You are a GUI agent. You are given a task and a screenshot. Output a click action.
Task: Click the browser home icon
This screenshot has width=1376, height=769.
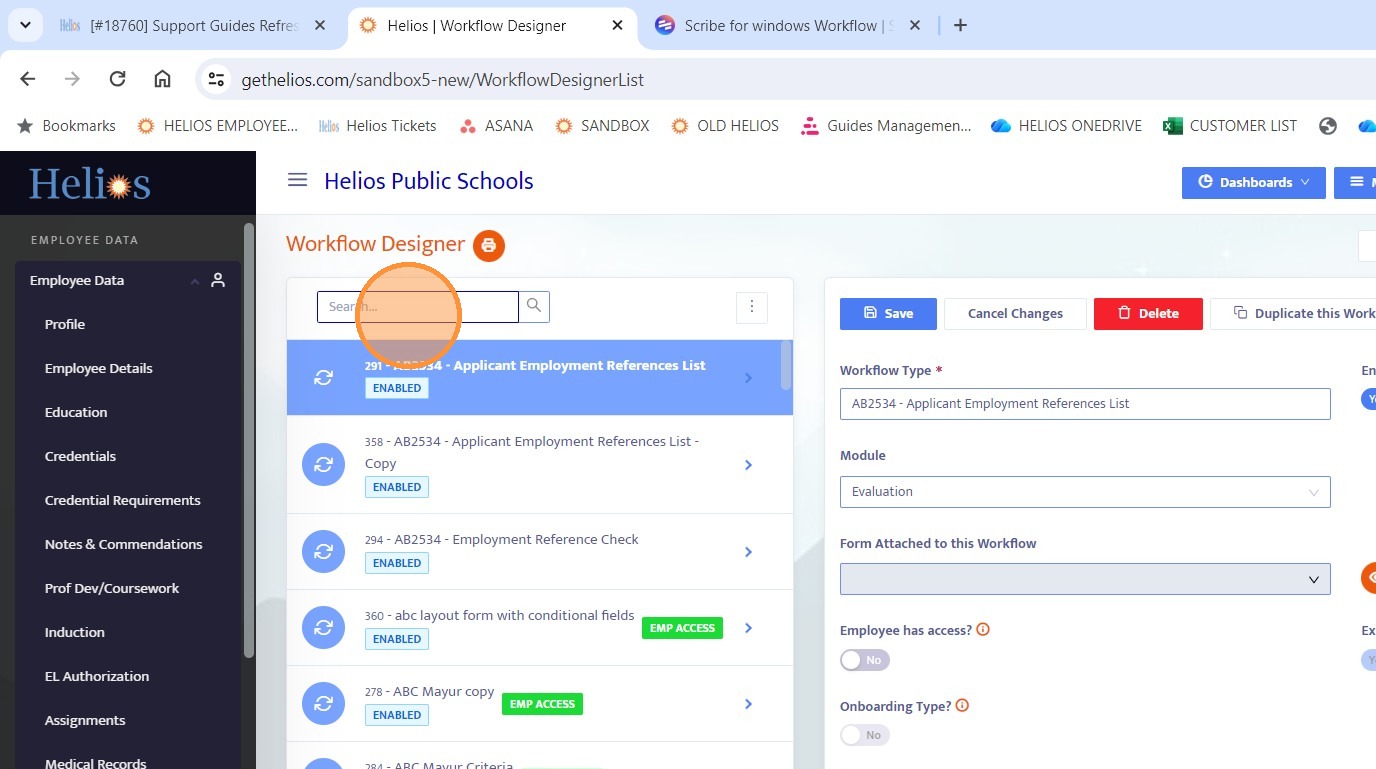coord(162,79)
